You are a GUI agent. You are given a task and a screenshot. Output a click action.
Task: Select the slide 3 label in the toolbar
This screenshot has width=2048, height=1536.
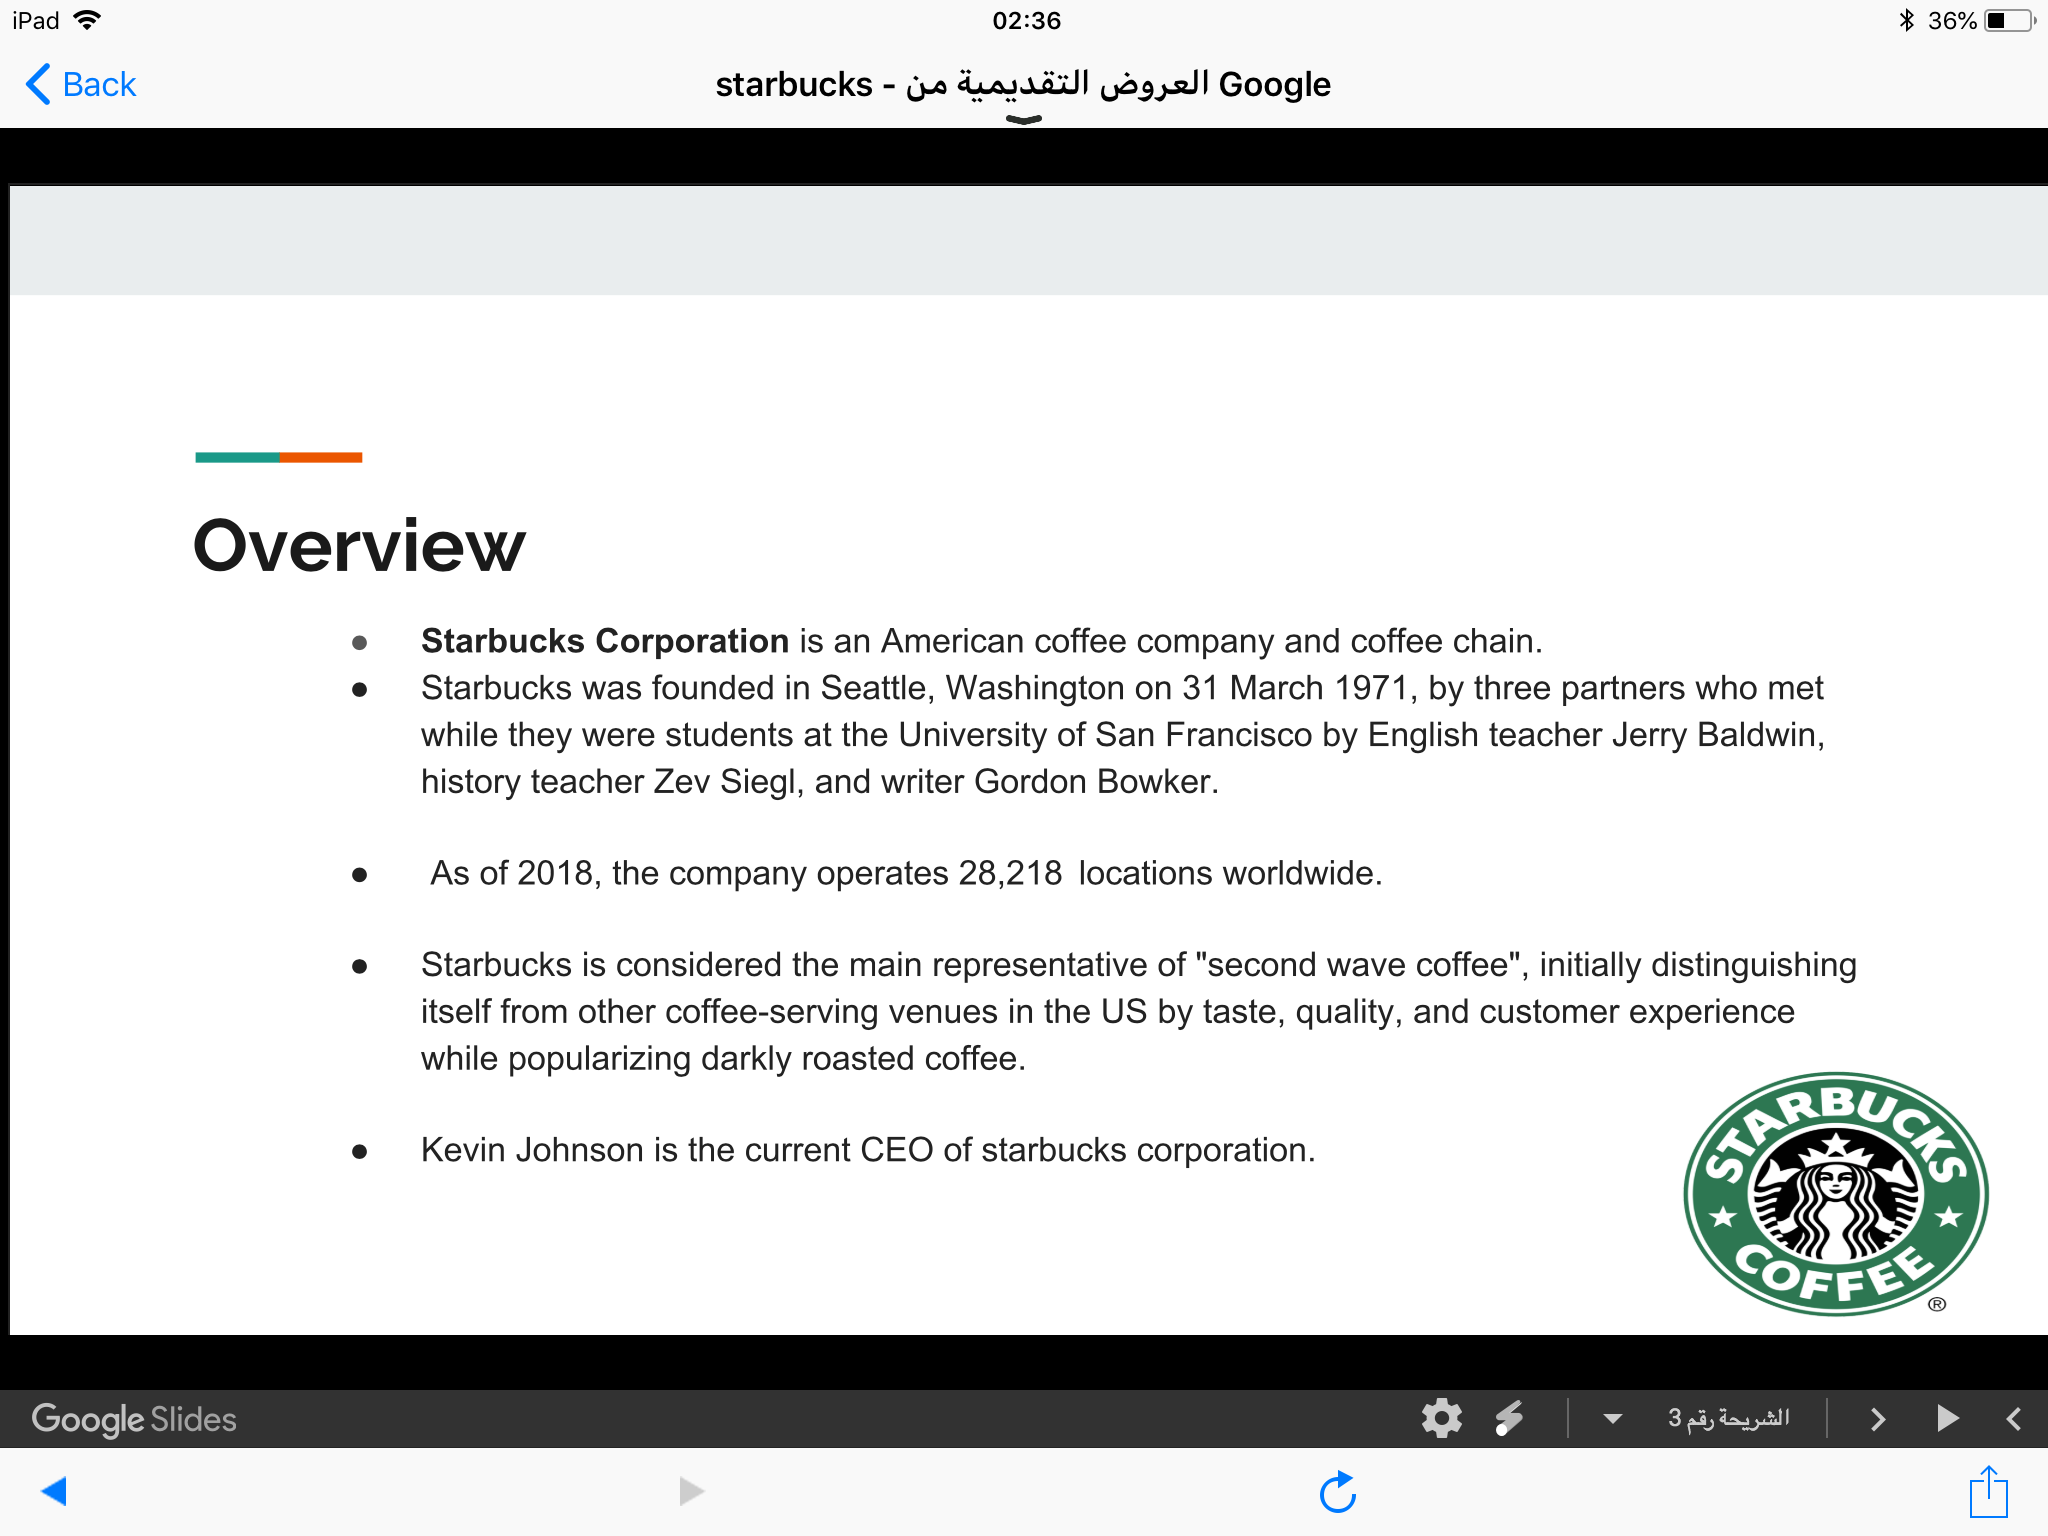click(x=1728, y=1418)
